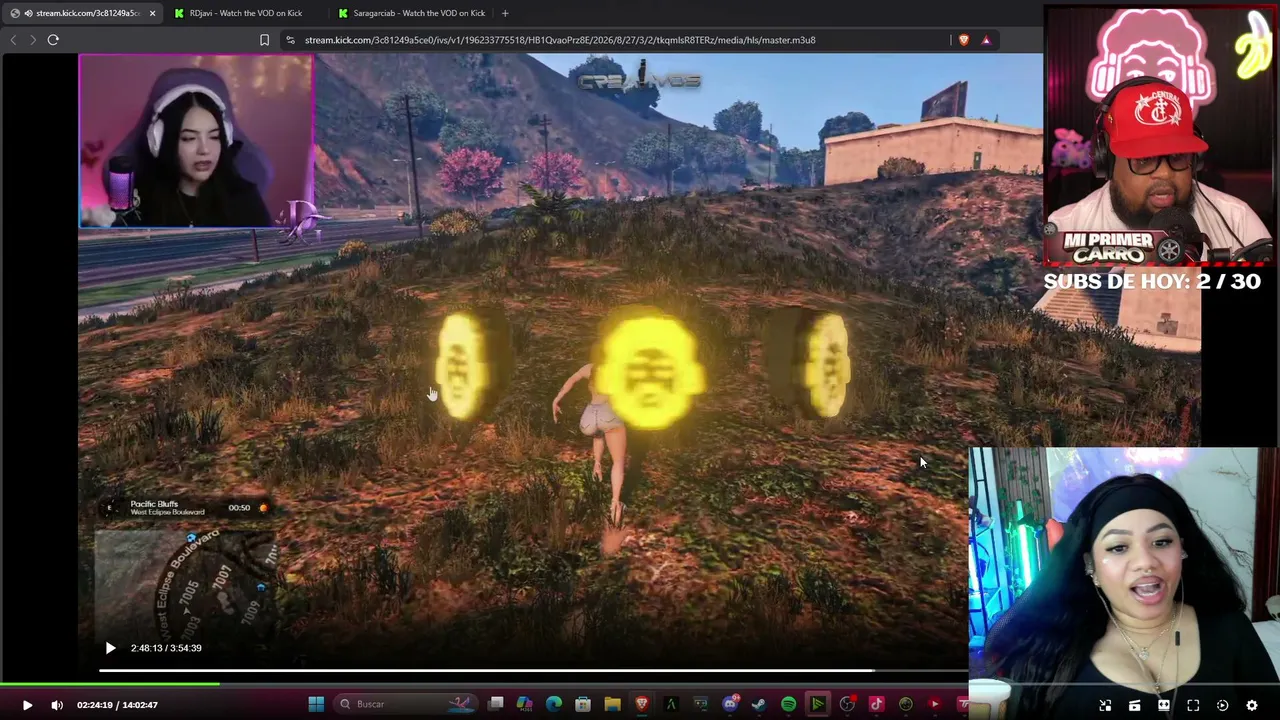Open Discord from the taskbar

point(730,704)
